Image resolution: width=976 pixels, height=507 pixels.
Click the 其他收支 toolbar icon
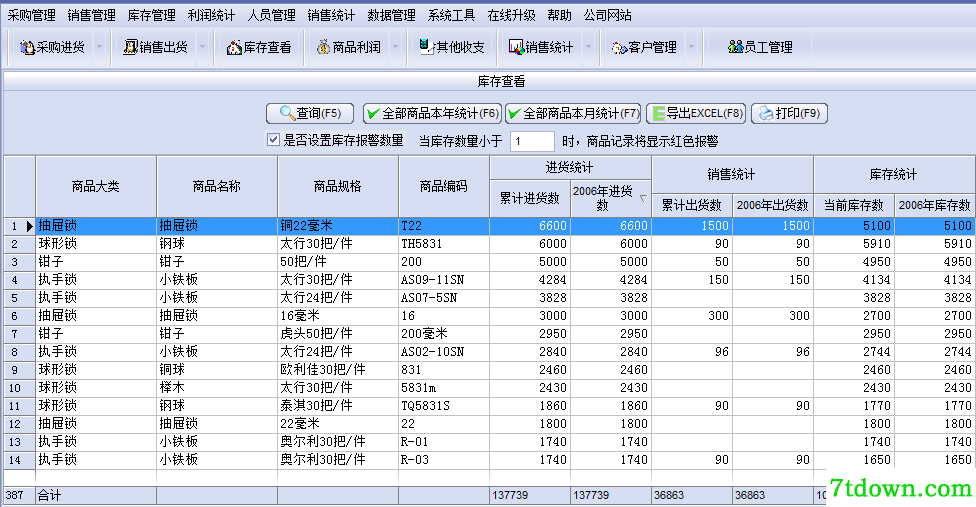pos(426,47)
